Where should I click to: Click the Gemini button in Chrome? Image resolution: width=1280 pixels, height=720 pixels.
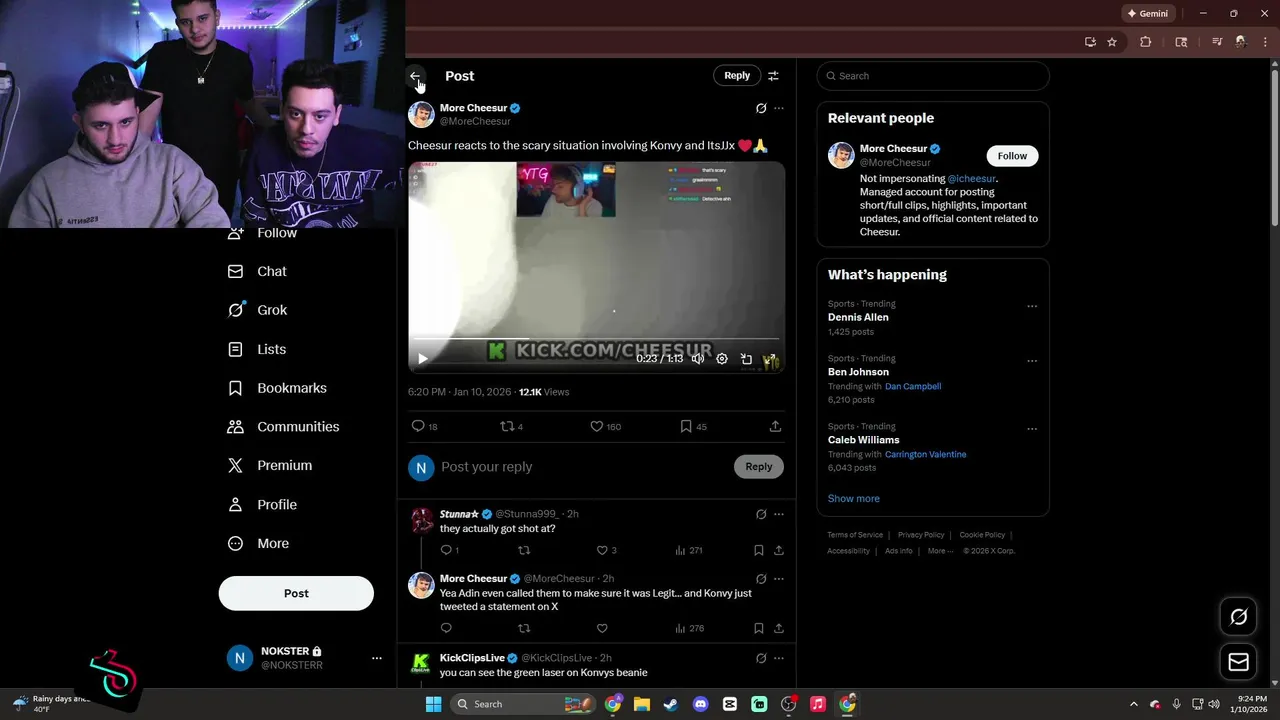1147,14
